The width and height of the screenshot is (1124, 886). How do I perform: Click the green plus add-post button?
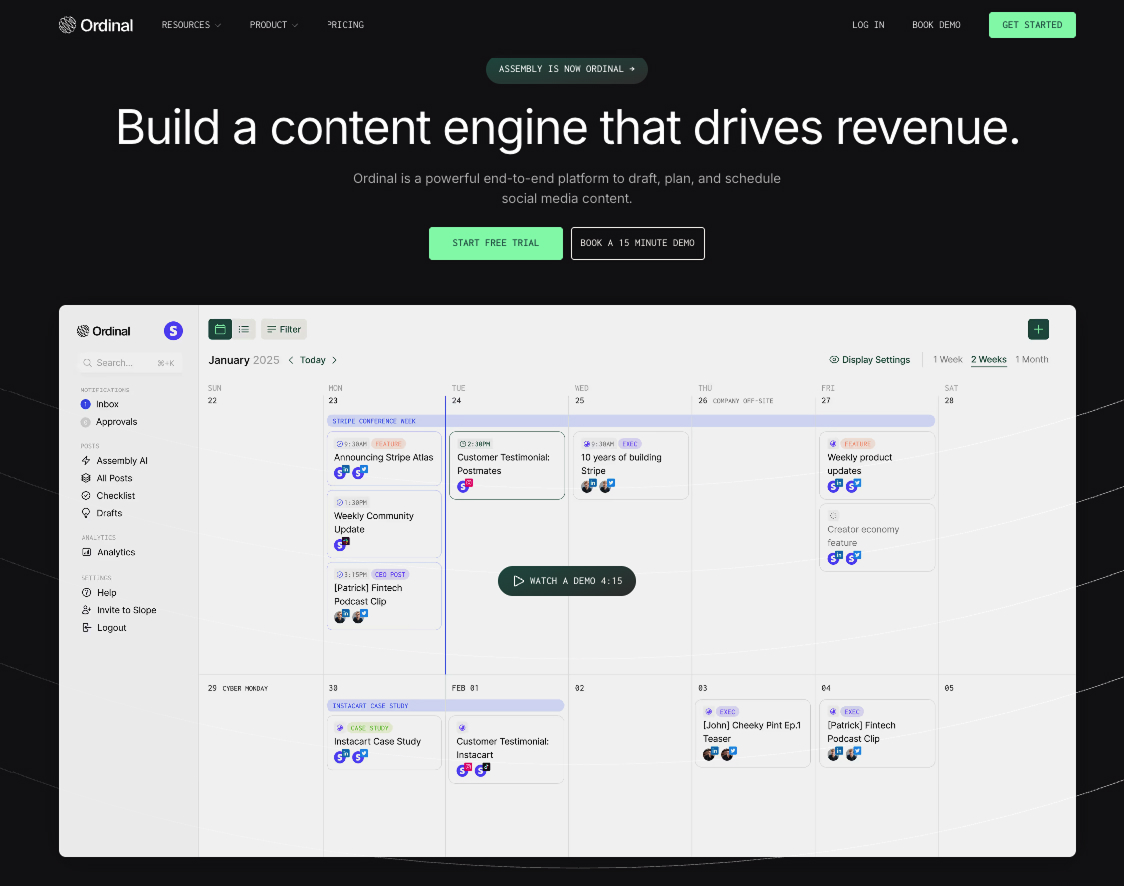[x=1038, y=329]
